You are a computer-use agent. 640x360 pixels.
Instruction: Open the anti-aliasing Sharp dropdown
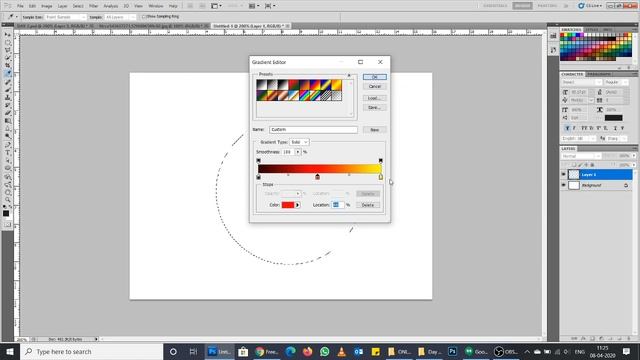tap(617, 139)
